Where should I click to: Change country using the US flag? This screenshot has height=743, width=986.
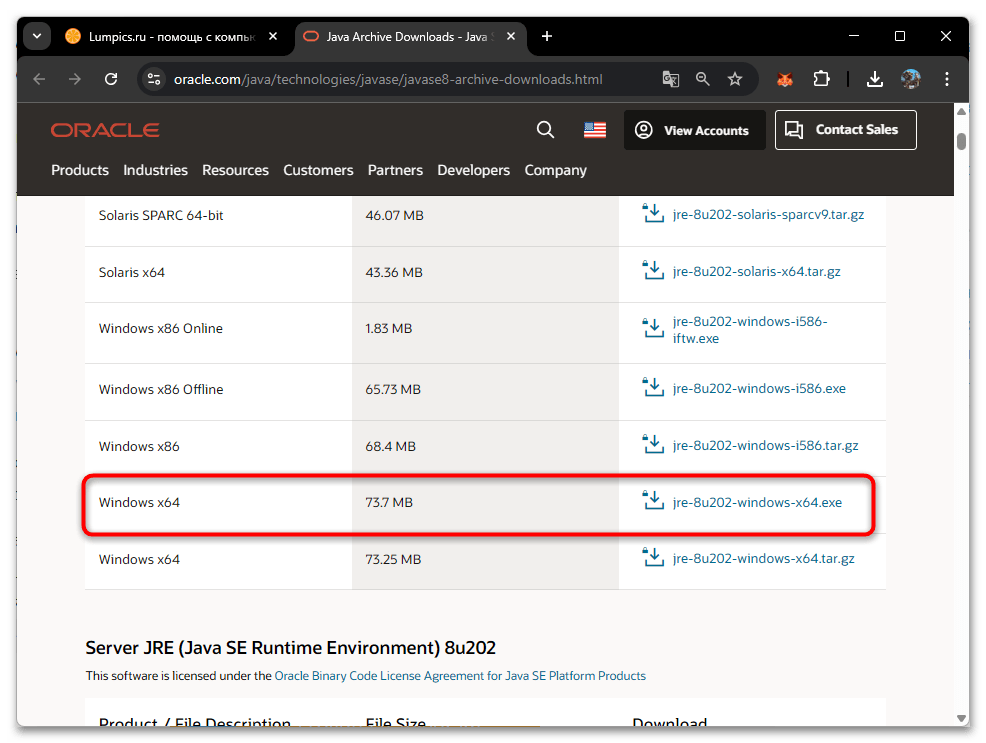pyautogui.click(x=595, y=130)
